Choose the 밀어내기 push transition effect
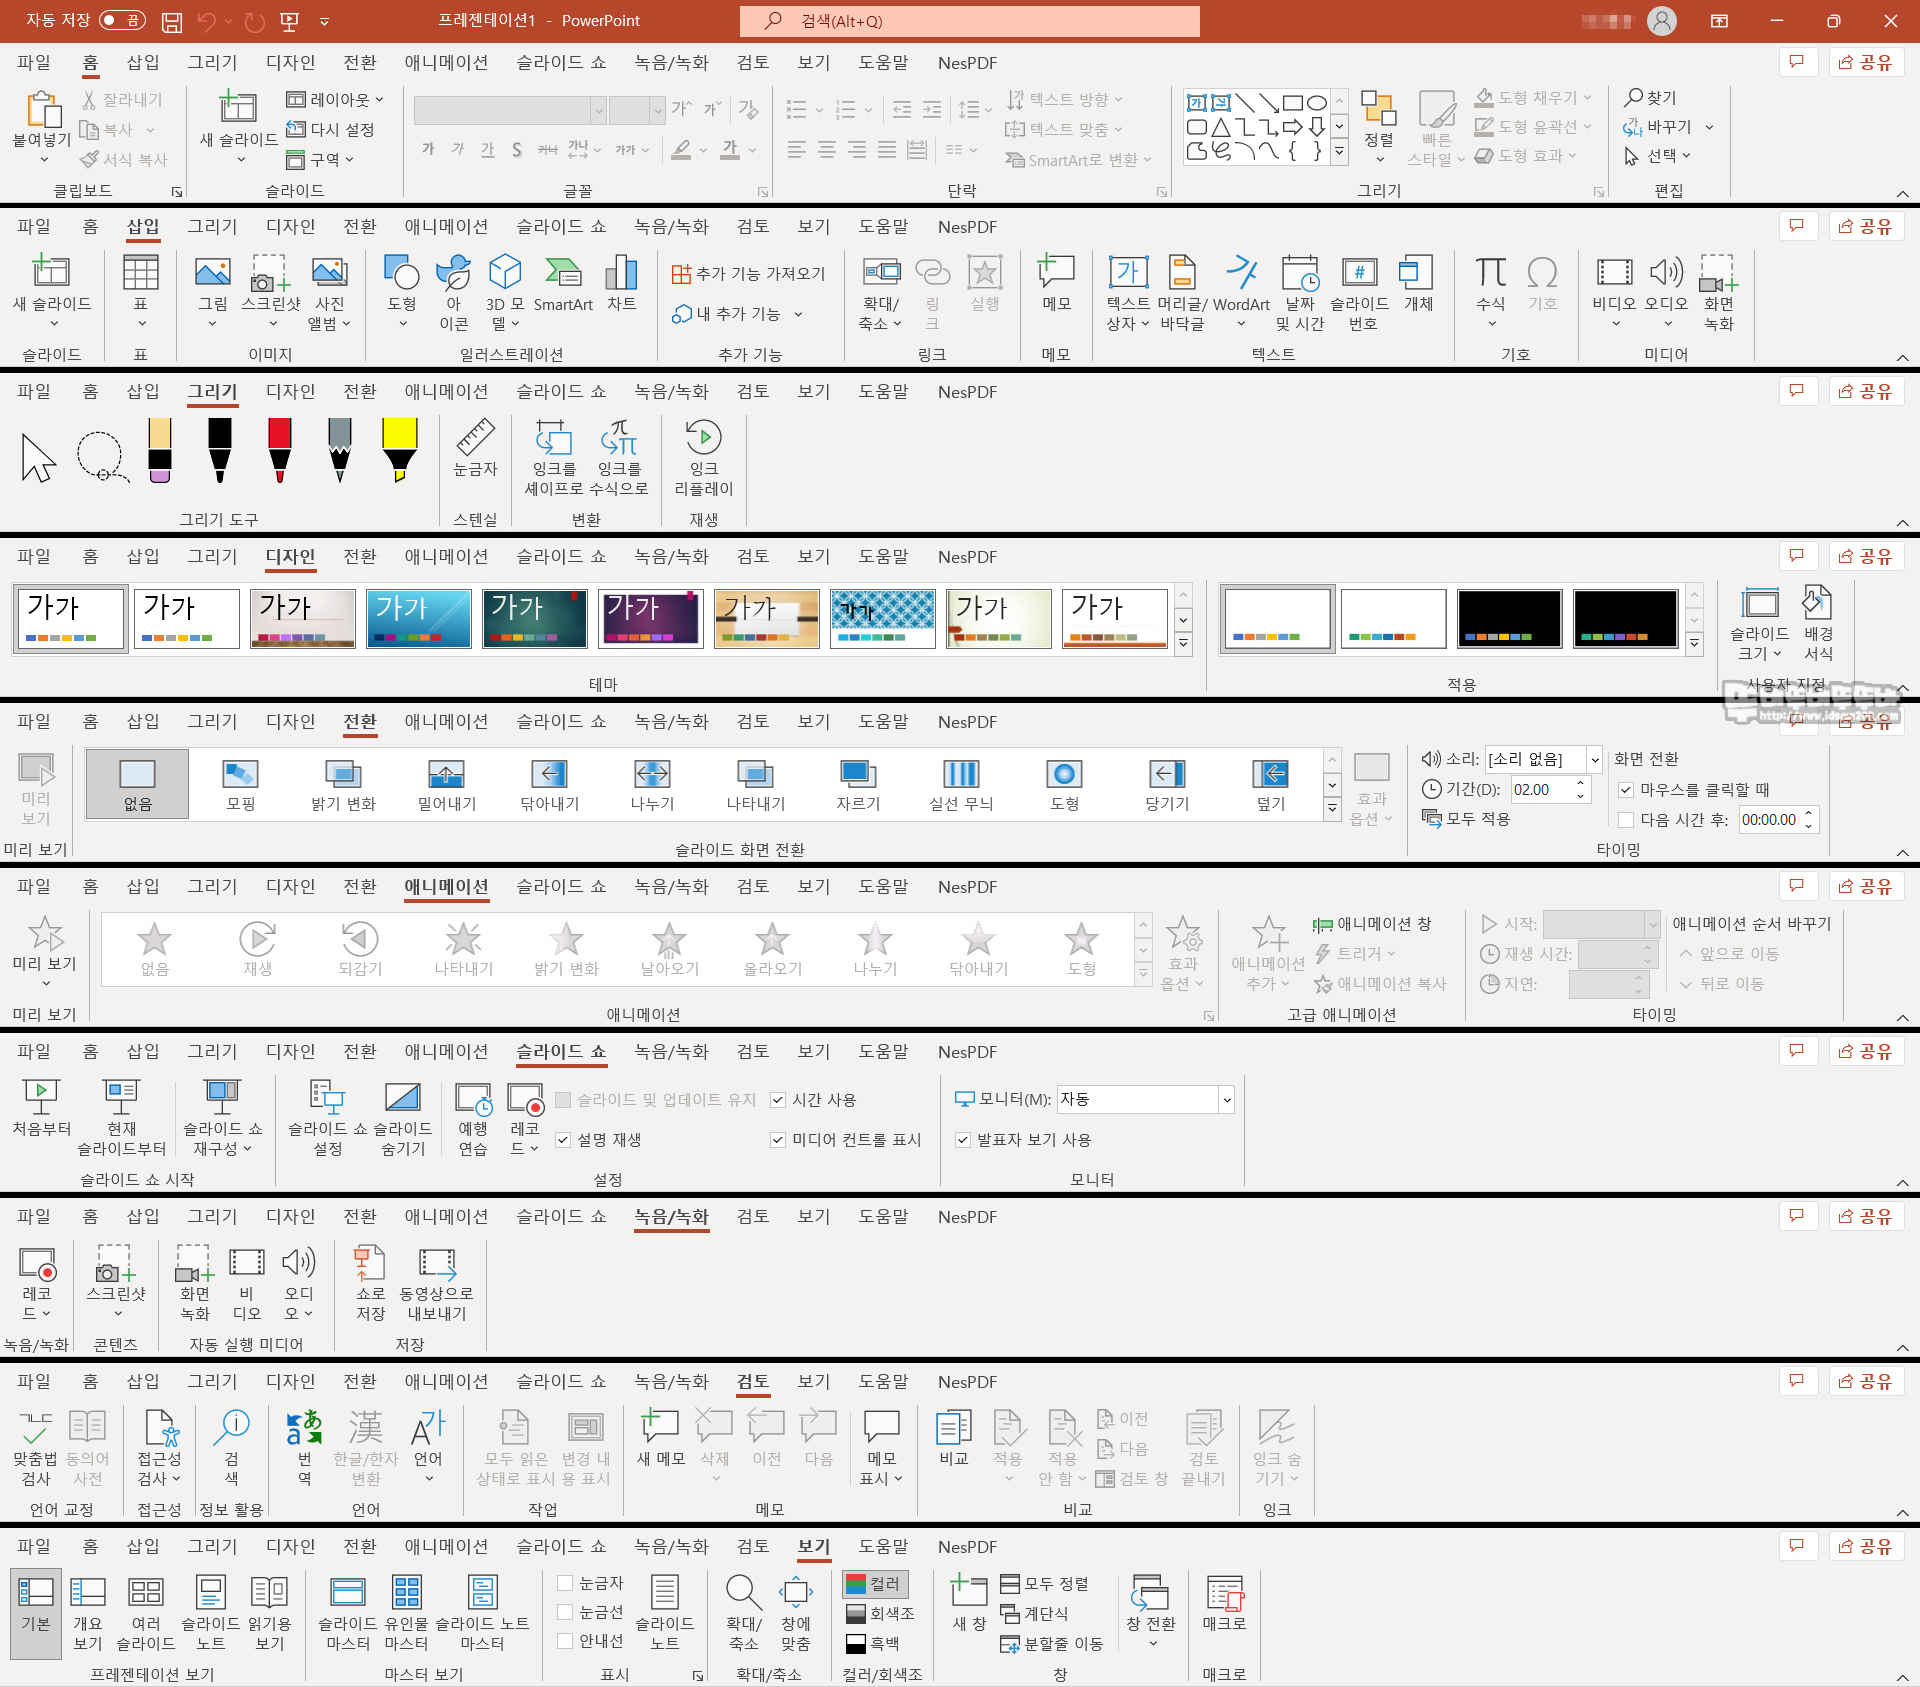 [x=446, y=784]
